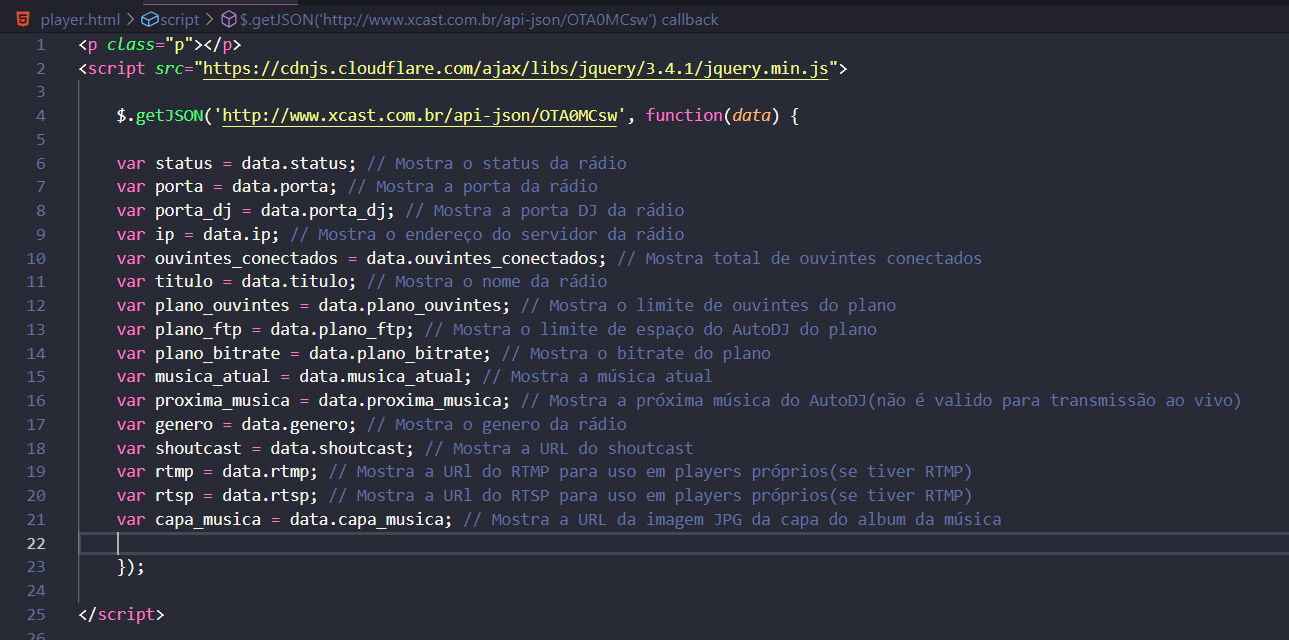Click the getJSON callback cube icon in the breadcrumb
Viewport: 1289px width, 640px height.
[x=228, y=19]
